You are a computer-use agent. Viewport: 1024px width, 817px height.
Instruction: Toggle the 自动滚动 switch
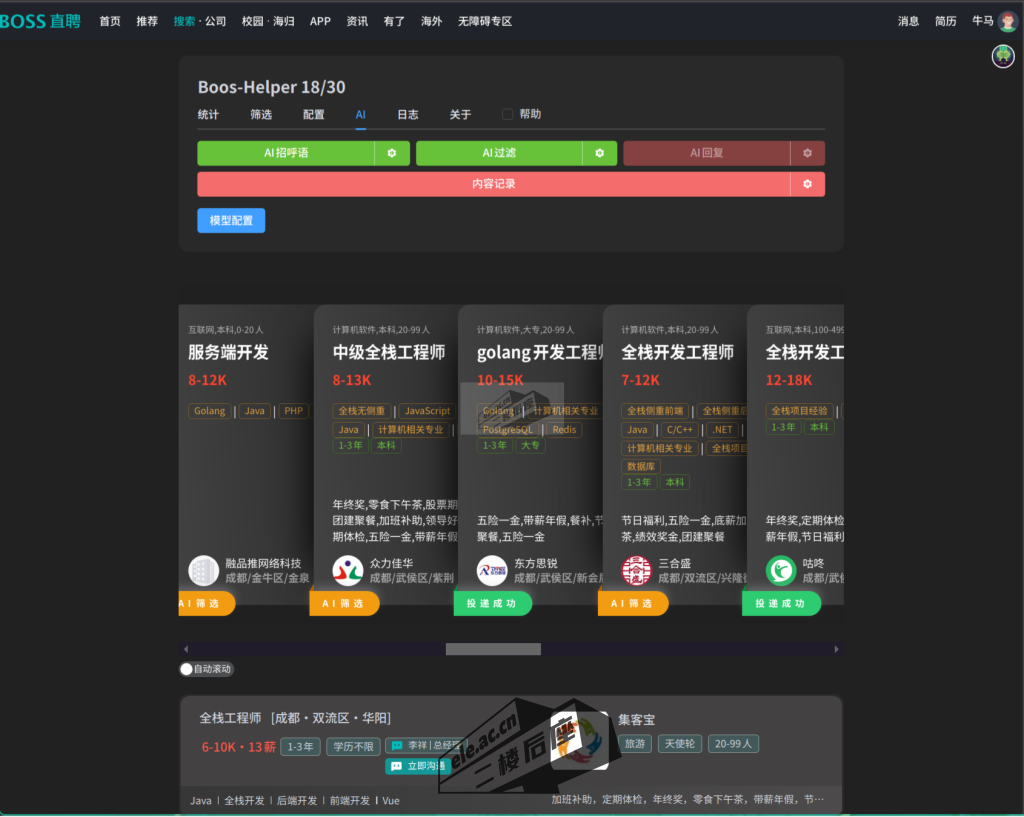coord(187,669)
